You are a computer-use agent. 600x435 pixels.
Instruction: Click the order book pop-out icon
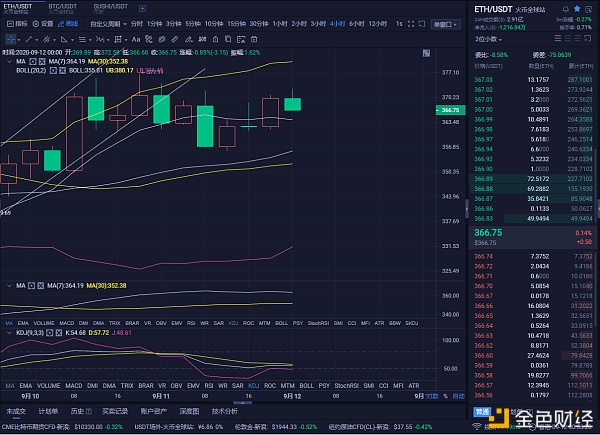pyautogui.click(x=588, y=38)
